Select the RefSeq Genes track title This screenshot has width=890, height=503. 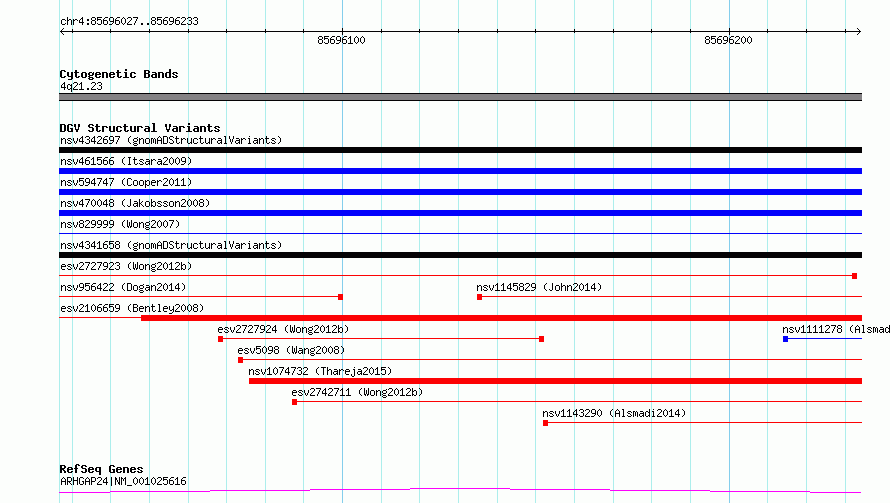click(x=101, y=469)
